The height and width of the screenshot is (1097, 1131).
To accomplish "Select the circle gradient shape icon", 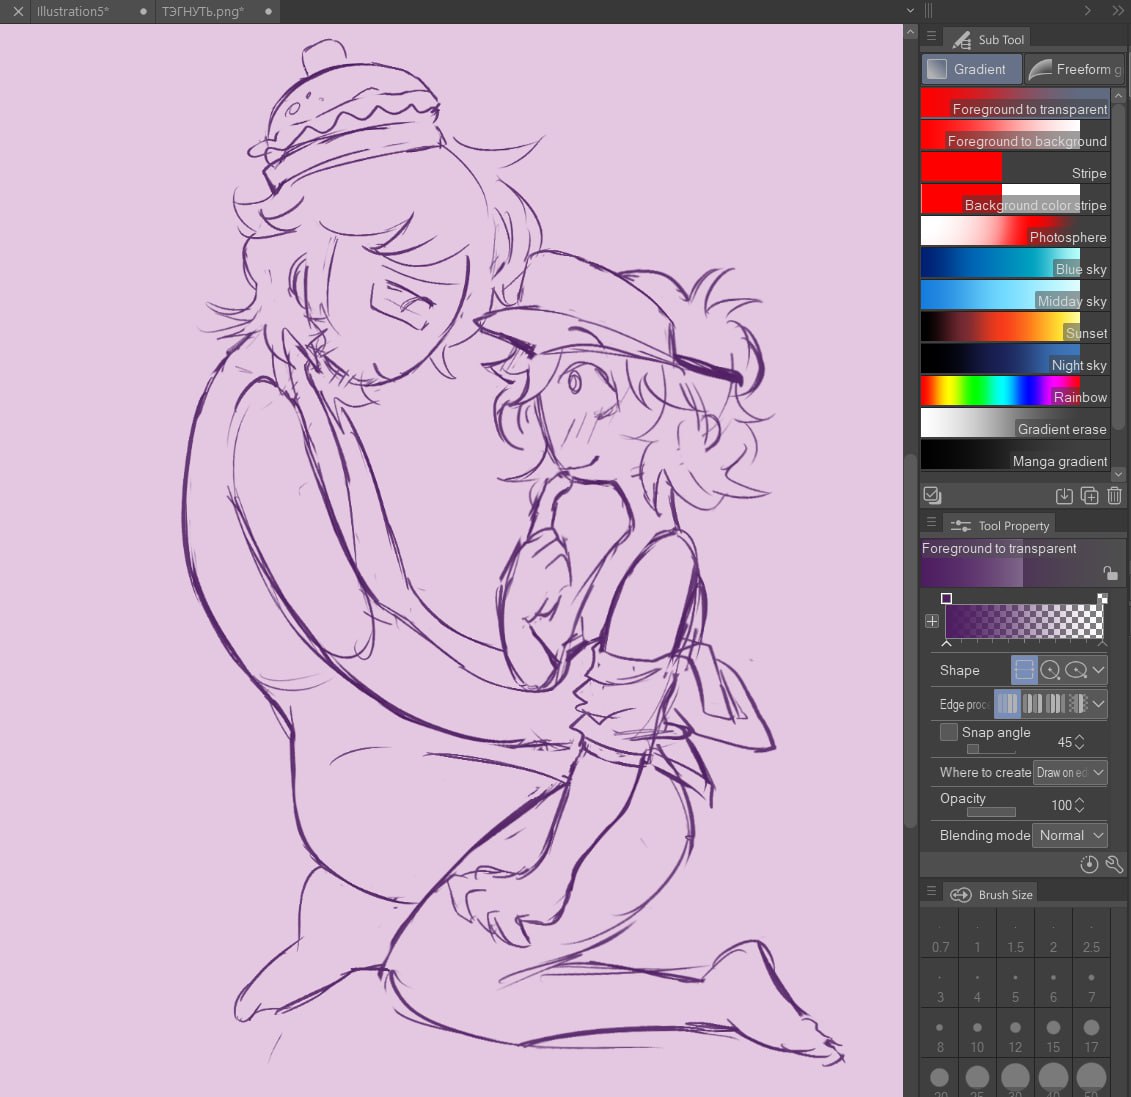I will click(x=1050, y=670).
